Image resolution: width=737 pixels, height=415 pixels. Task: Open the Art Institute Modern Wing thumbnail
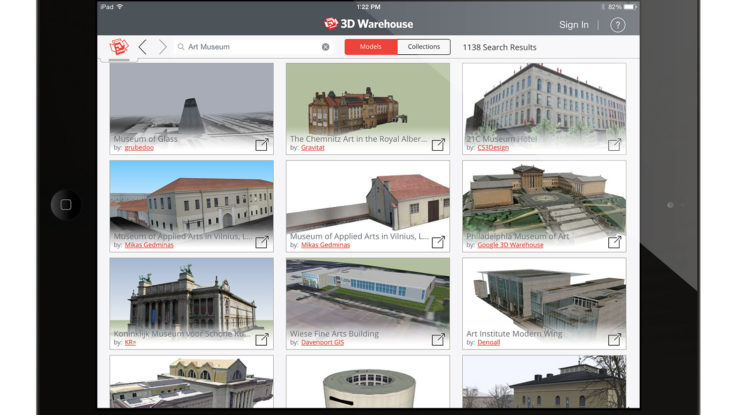544,303
